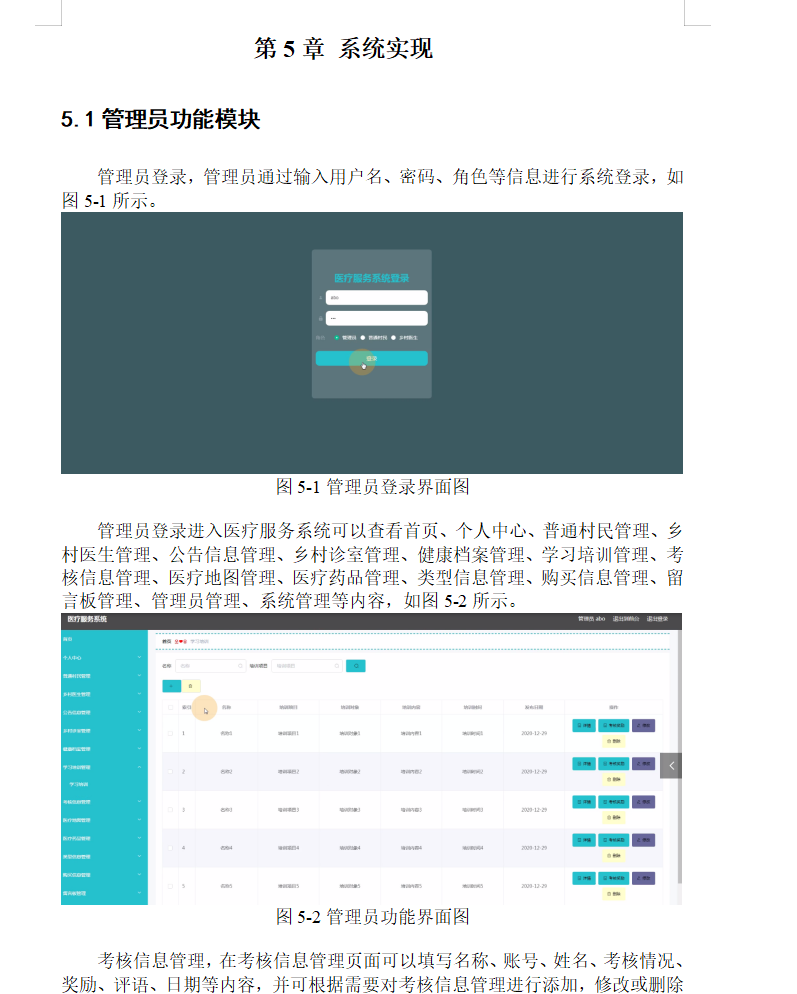The height and width of the screenshot is (994, 797).
Task: Click the teal add (+) button
Action: (171, 686)
